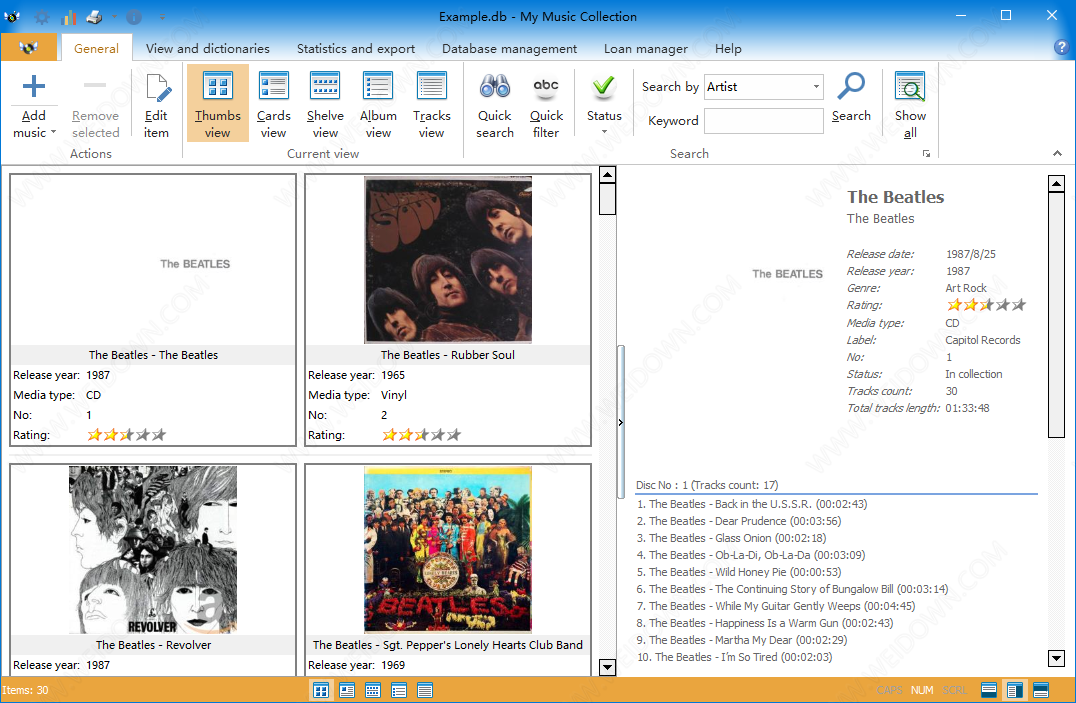This screenshot has width=1076, height=703.
Task: Select the Rubber Soul album cover
Action: point(448,260)
